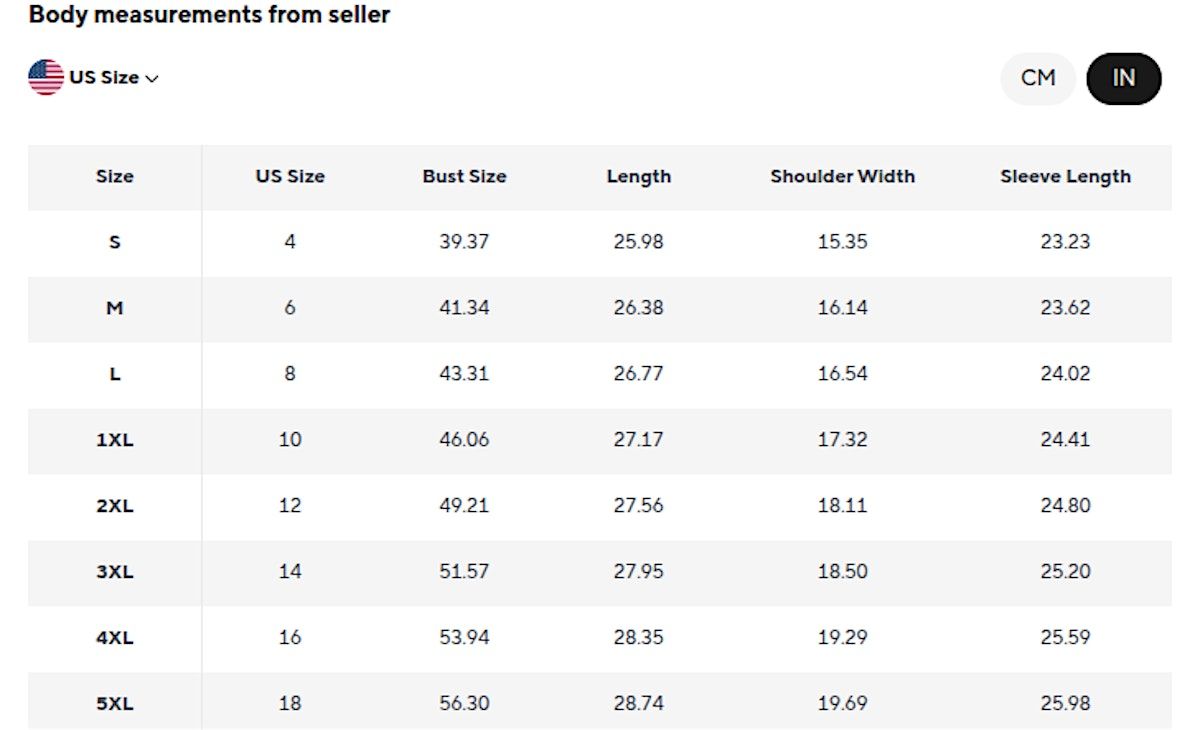Click the Size column header
1200x730 pixels.
(114, 176)
